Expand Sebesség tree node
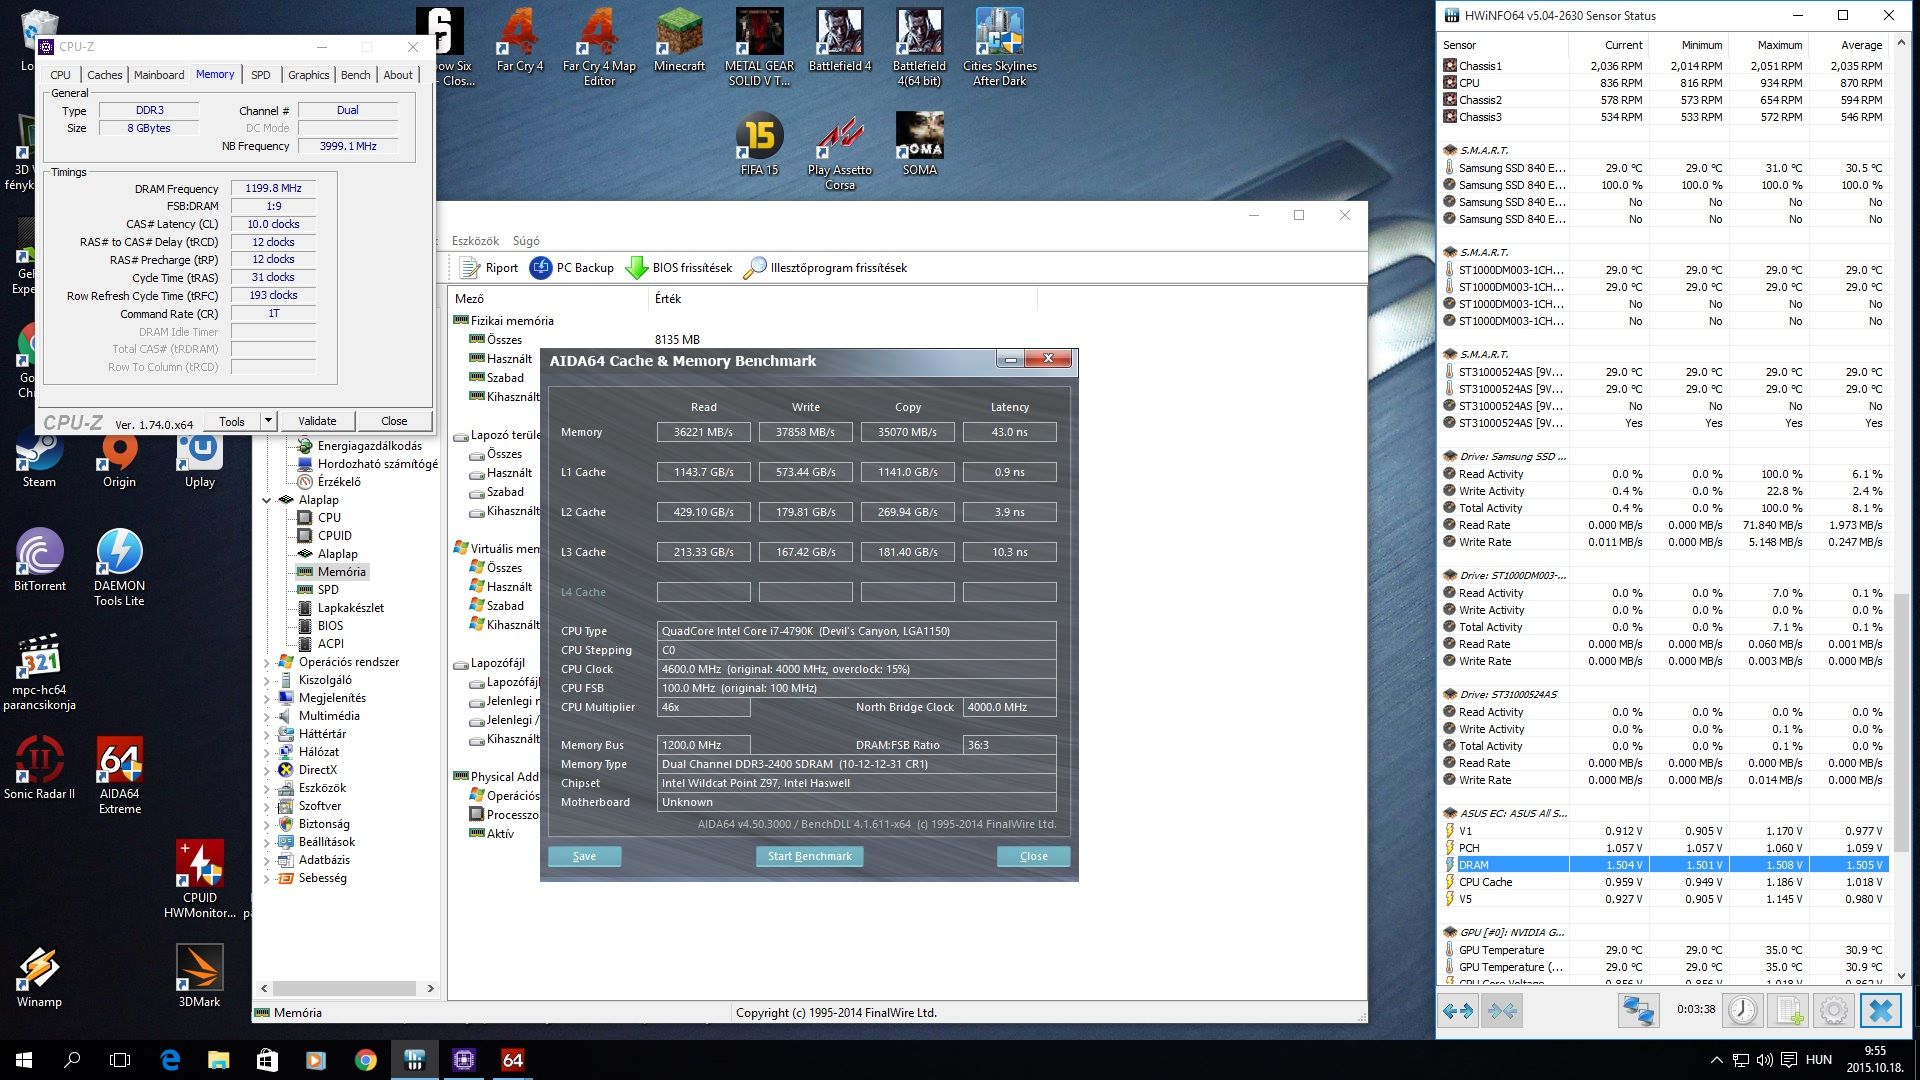The width and height of the screenshot is (1920, 1080). (x=267, y=878)
